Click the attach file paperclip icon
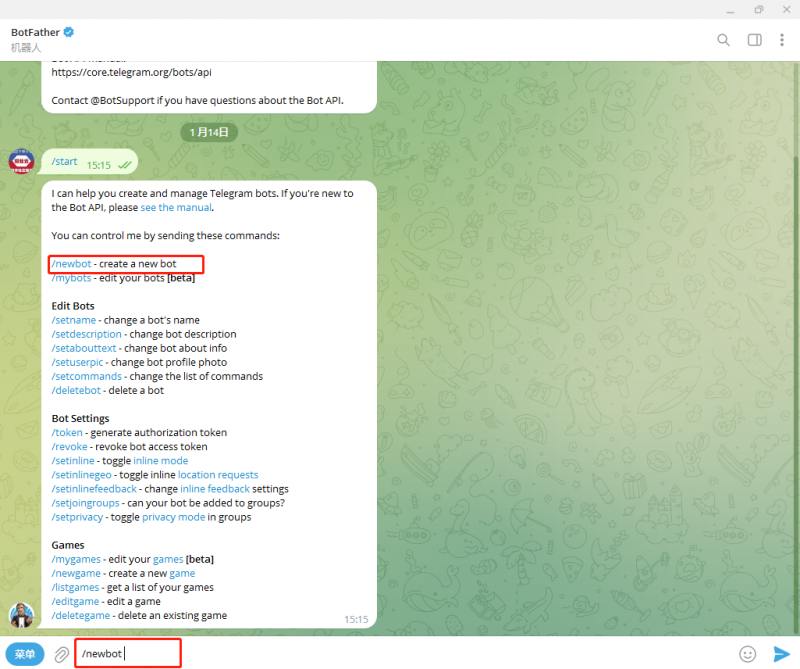Screen dimensions: 800x669 pyautogui.click(x=62, y=654)
